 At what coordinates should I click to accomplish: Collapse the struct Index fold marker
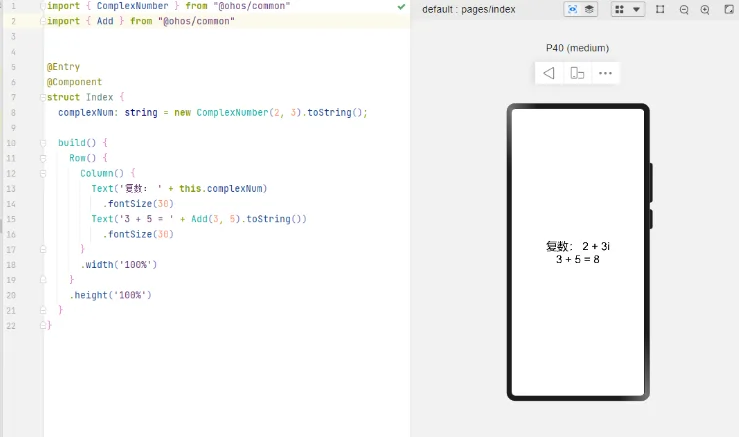click(43, 97)
